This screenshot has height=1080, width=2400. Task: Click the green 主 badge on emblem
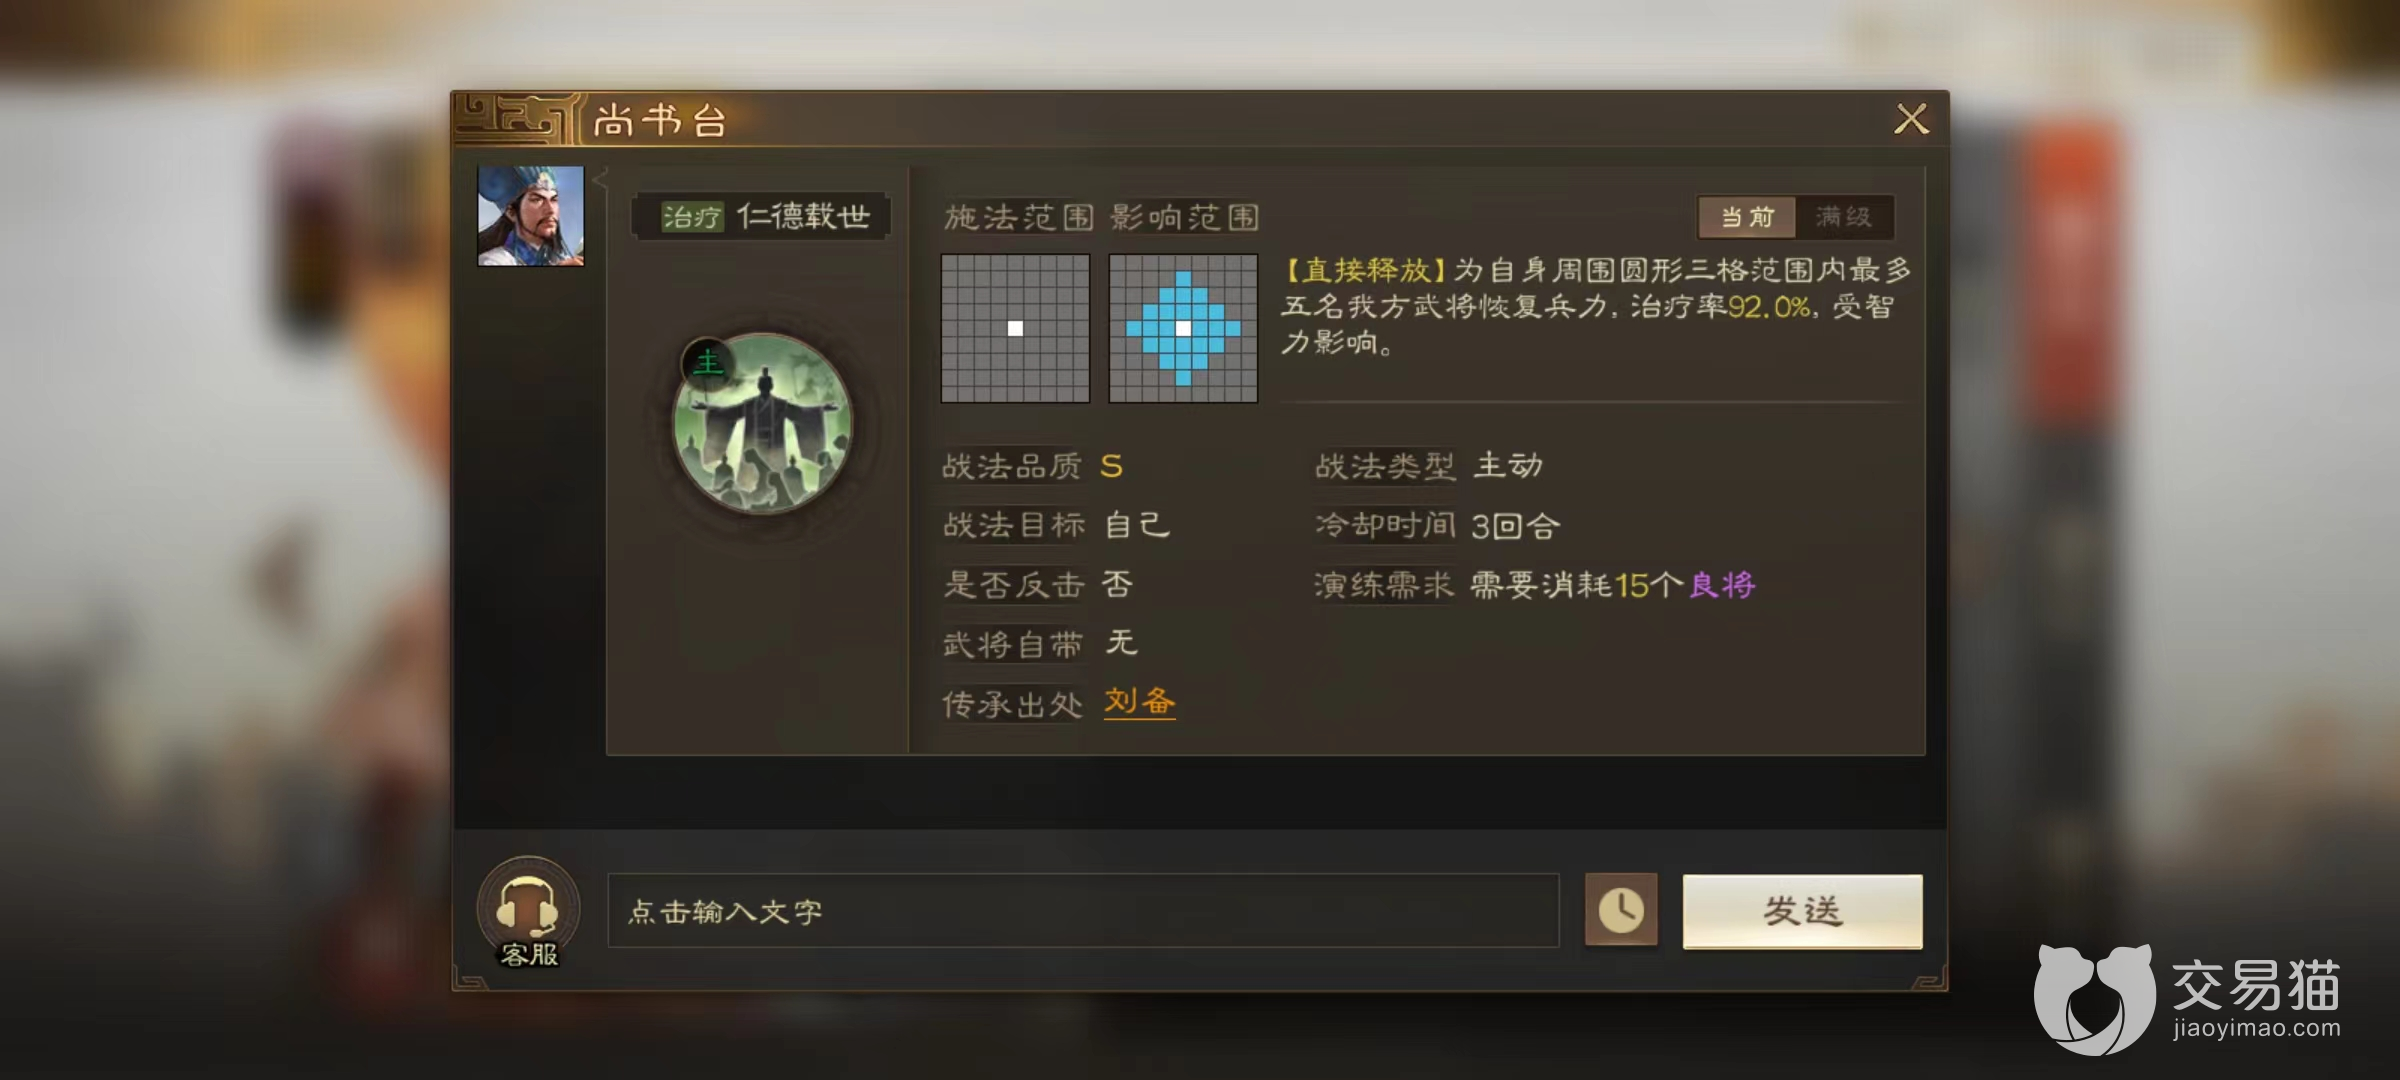coord(708,362)
